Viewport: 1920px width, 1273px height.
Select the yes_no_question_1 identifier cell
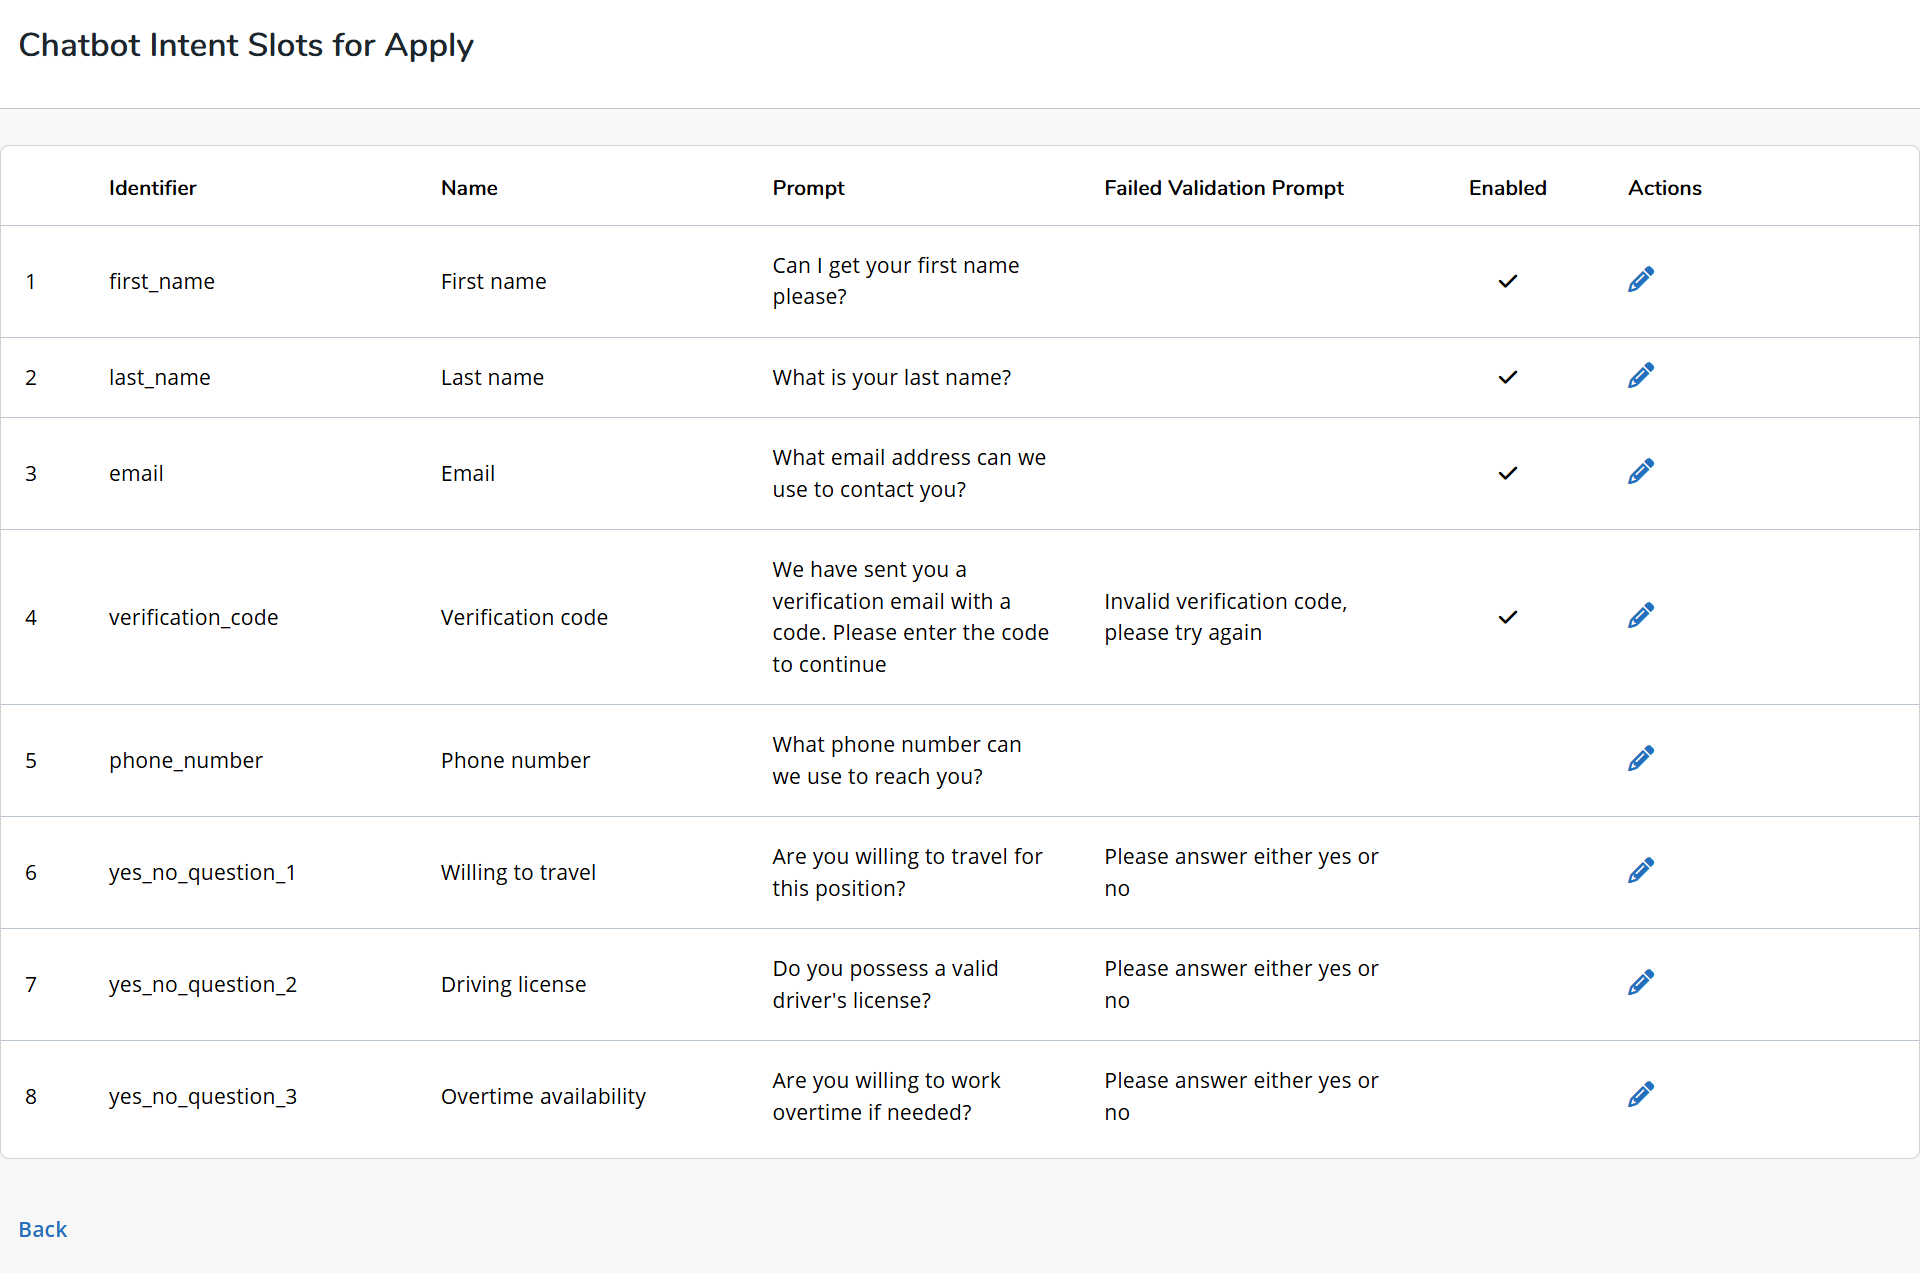202,872
